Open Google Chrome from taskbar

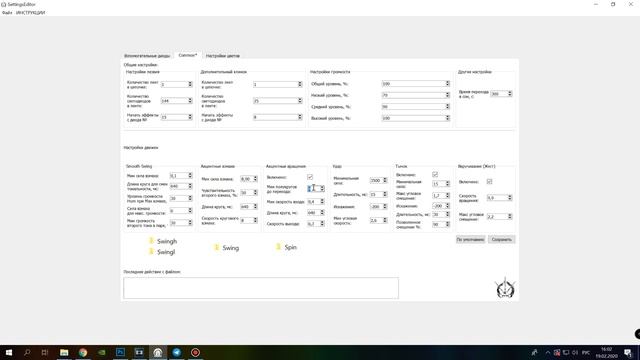click(x=83, y=352)
